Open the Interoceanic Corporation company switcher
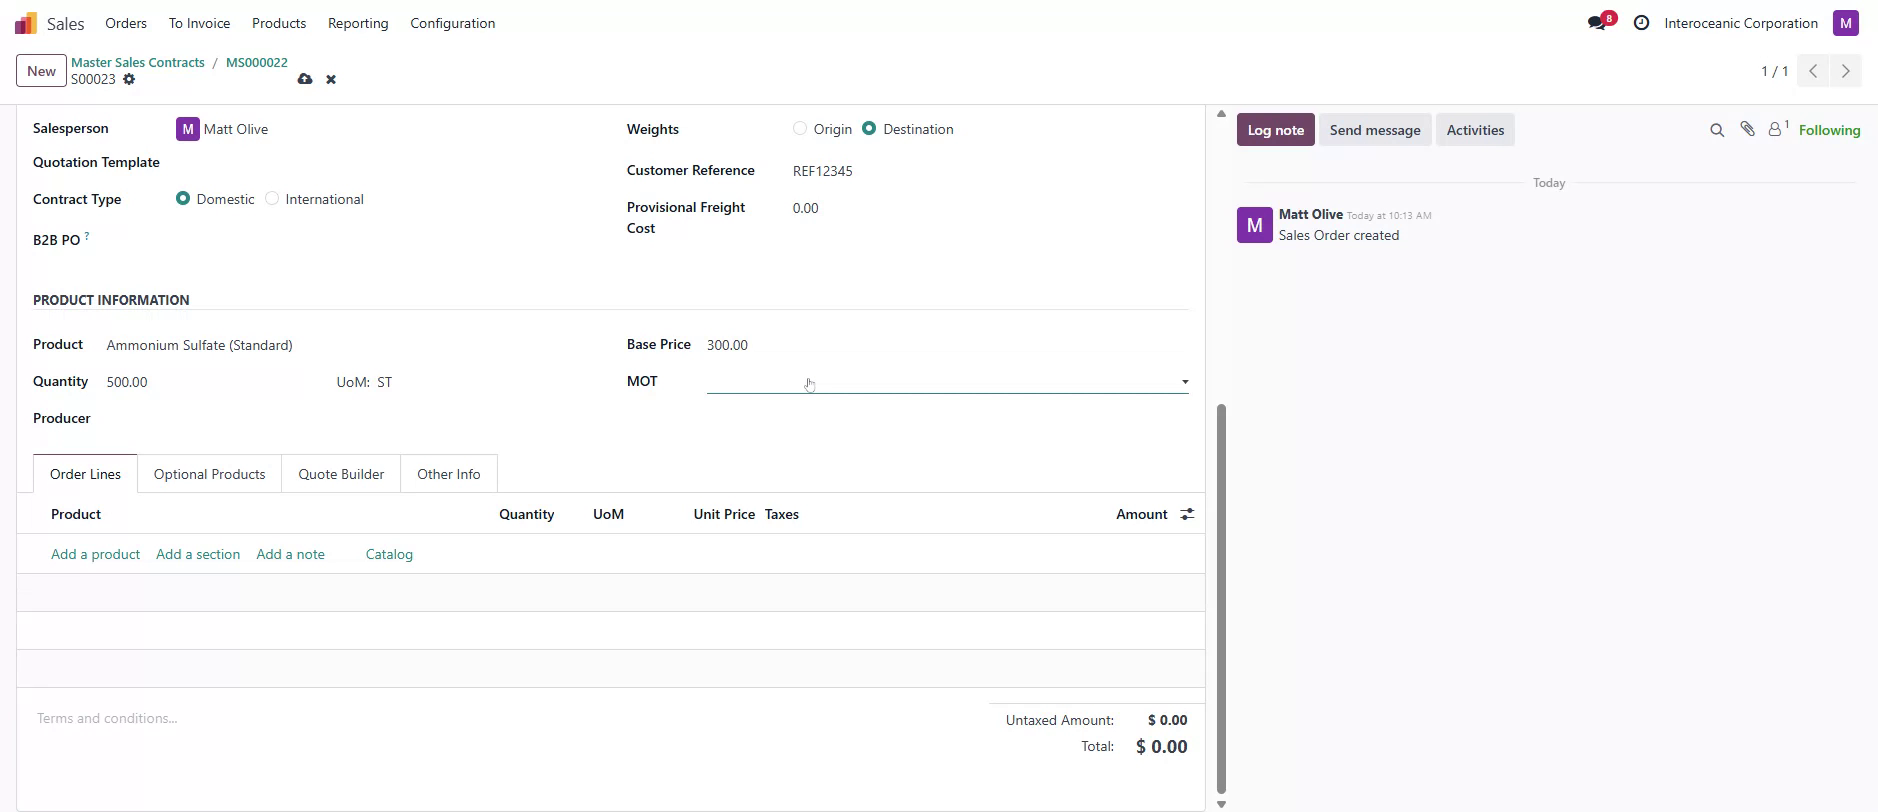The height and width of the screenshot is (812, 1878). point(1741,23)
